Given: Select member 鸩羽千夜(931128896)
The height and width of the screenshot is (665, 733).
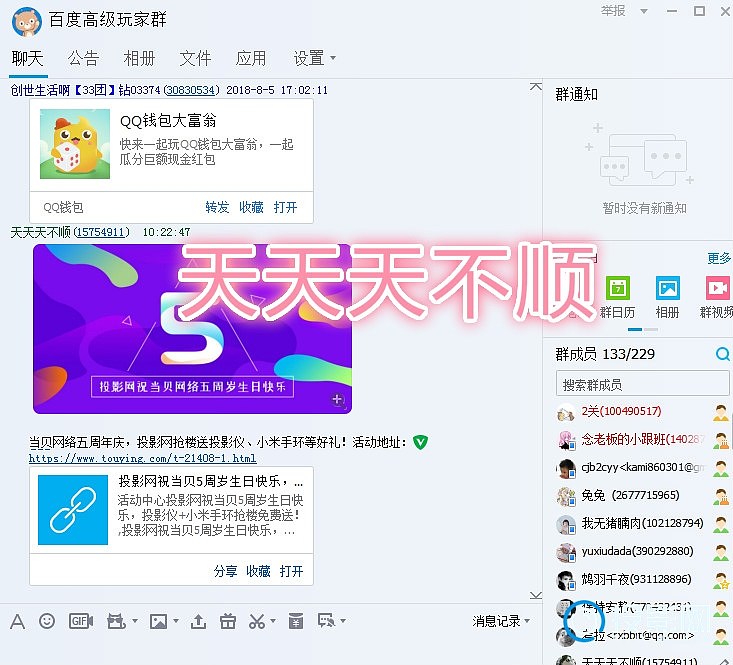Looking at the screenshot, I should click(x=642, y=580).
